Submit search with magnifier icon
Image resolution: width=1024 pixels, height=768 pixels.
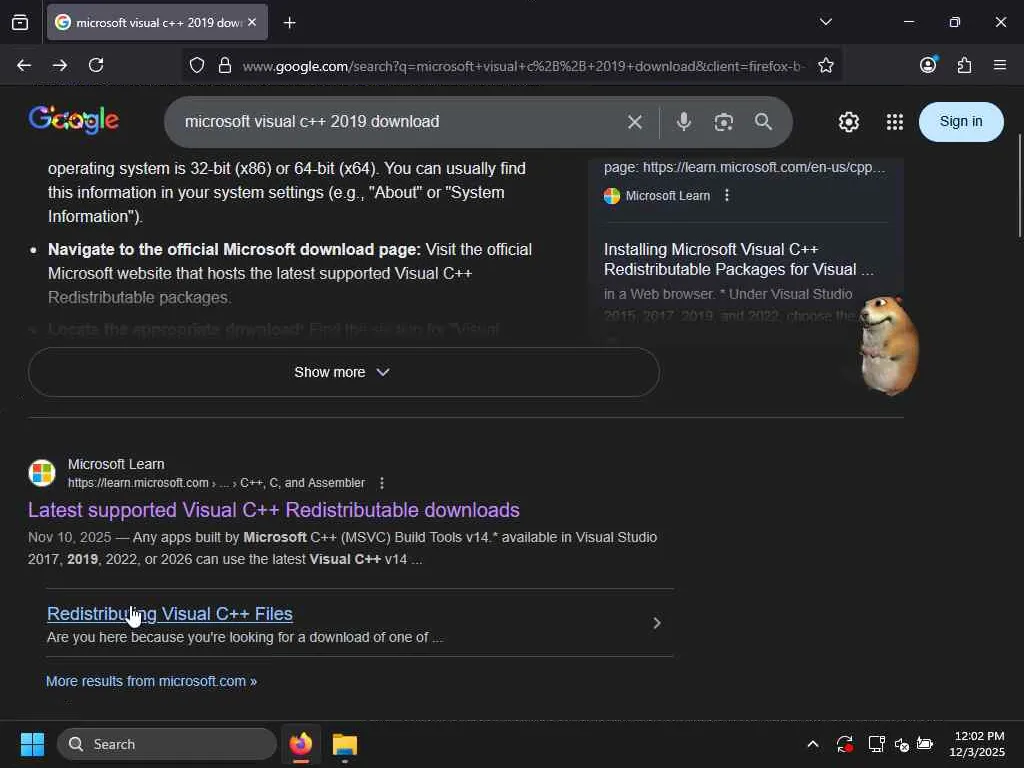click(x=763, y=121)
